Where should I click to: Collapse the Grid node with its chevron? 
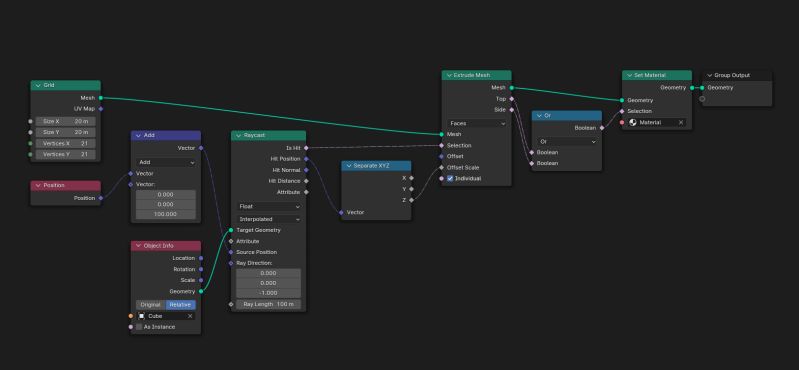[38, 85]
